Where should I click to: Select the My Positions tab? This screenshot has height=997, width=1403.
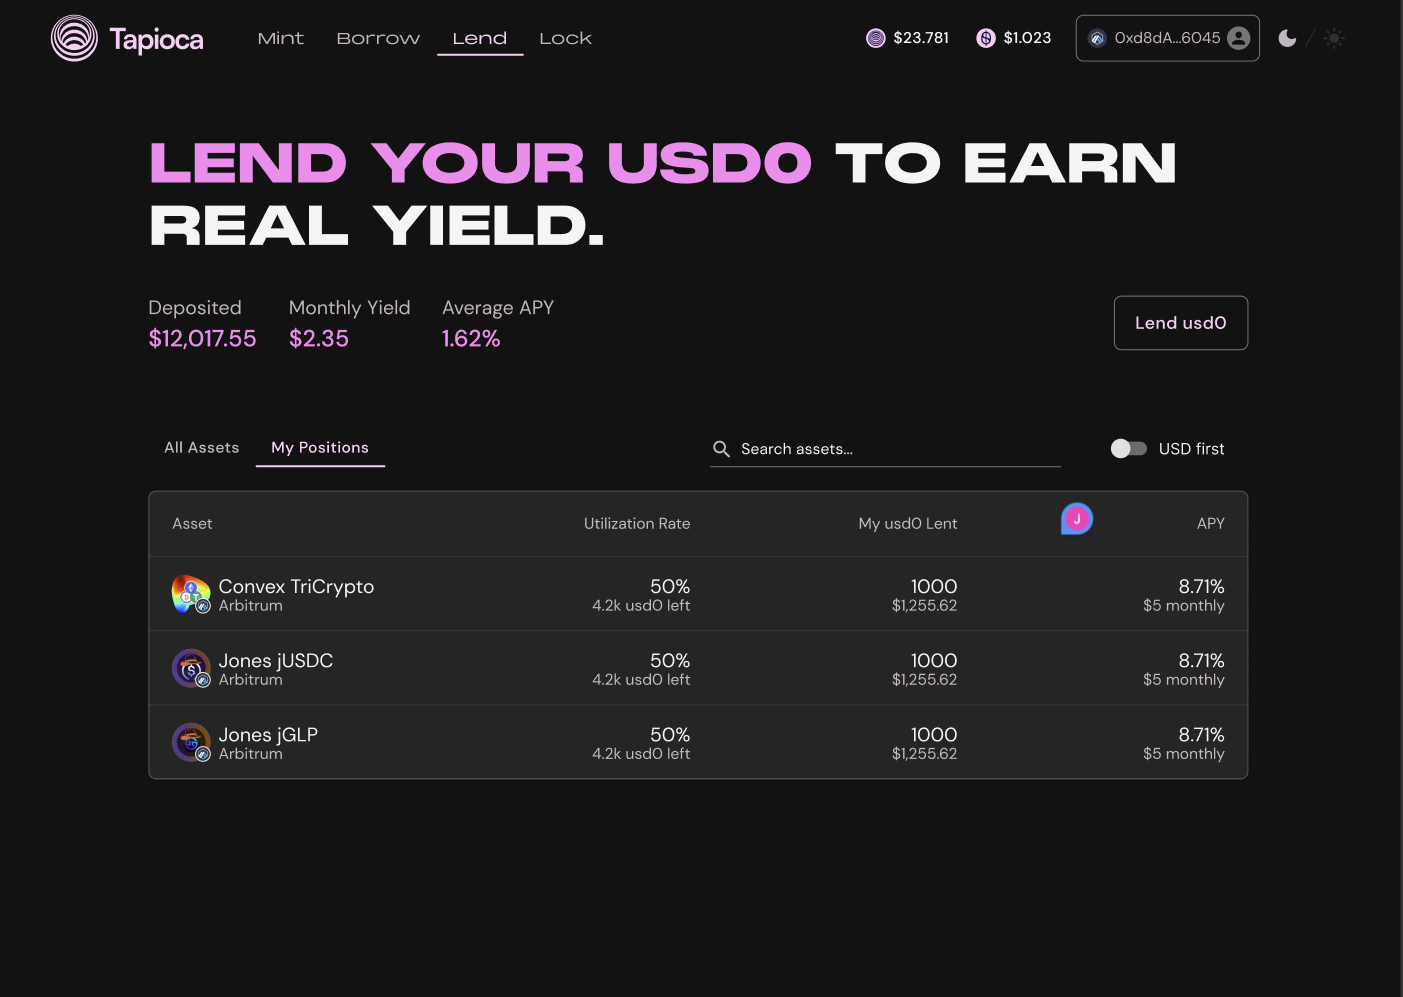320,447
